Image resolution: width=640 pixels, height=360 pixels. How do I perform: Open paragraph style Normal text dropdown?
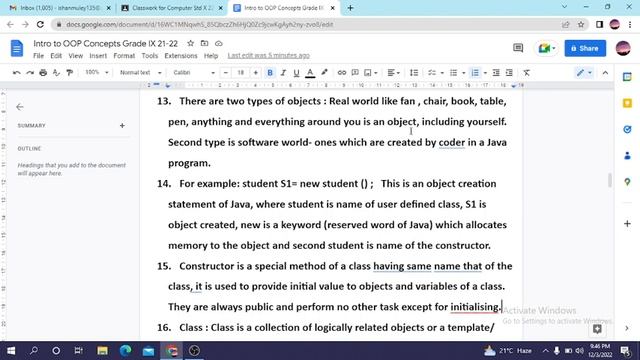tap(140, 72)
